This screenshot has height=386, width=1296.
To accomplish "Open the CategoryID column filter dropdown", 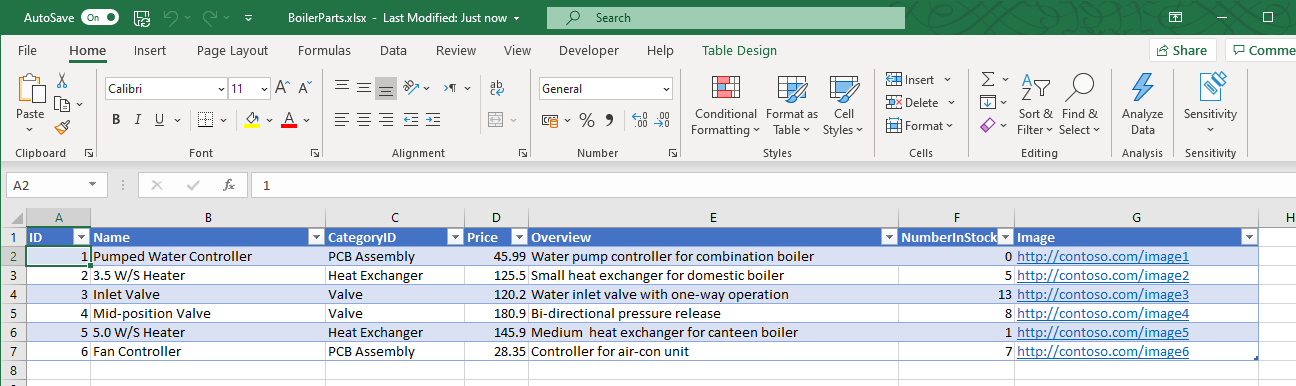I will click(455, 237).
